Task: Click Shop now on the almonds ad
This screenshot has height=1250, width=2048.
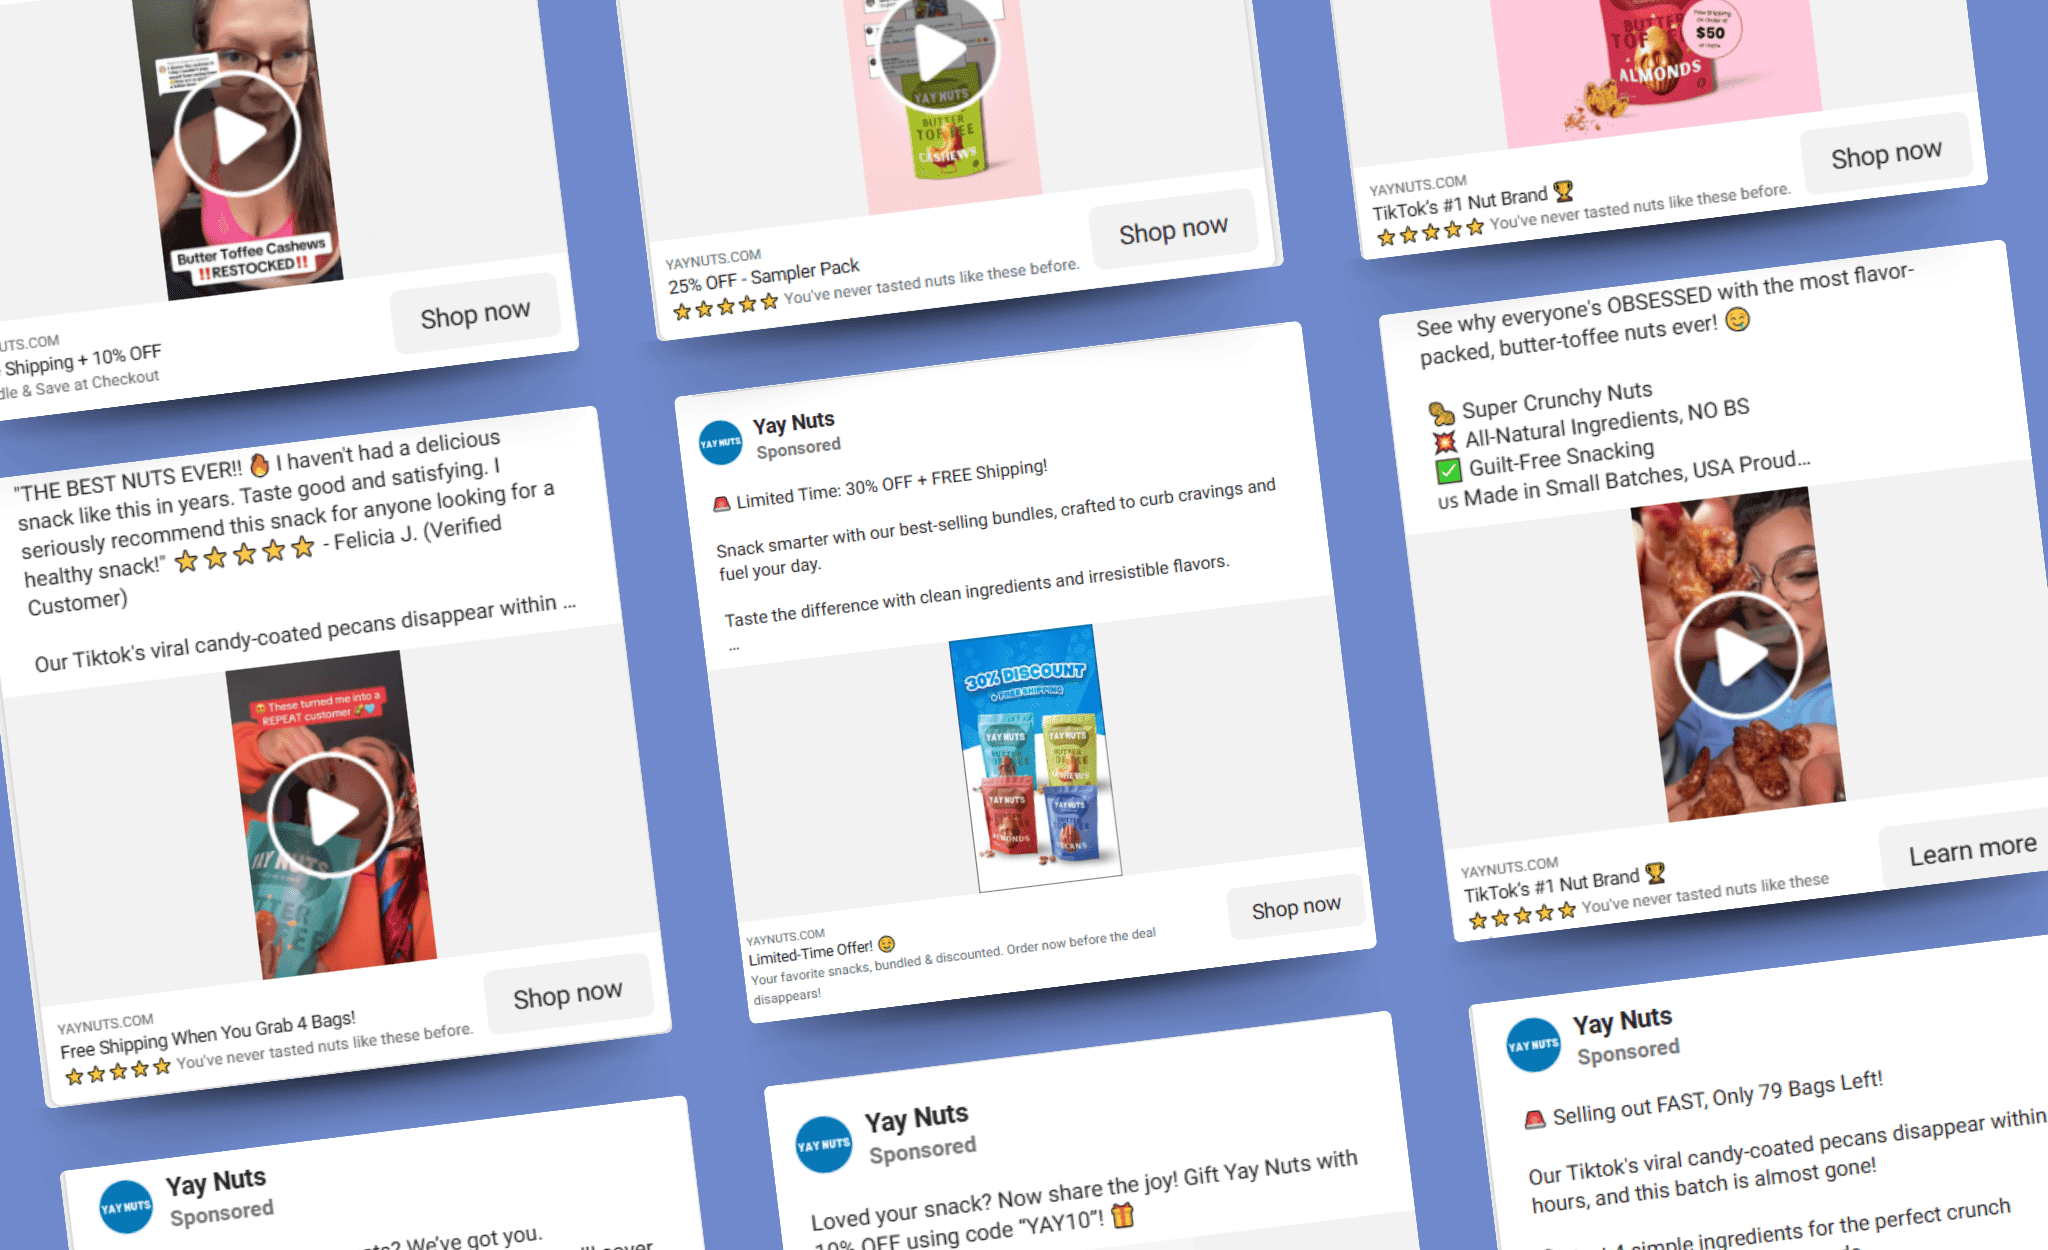Action: pyautogui.click(x=1886, y=155)
